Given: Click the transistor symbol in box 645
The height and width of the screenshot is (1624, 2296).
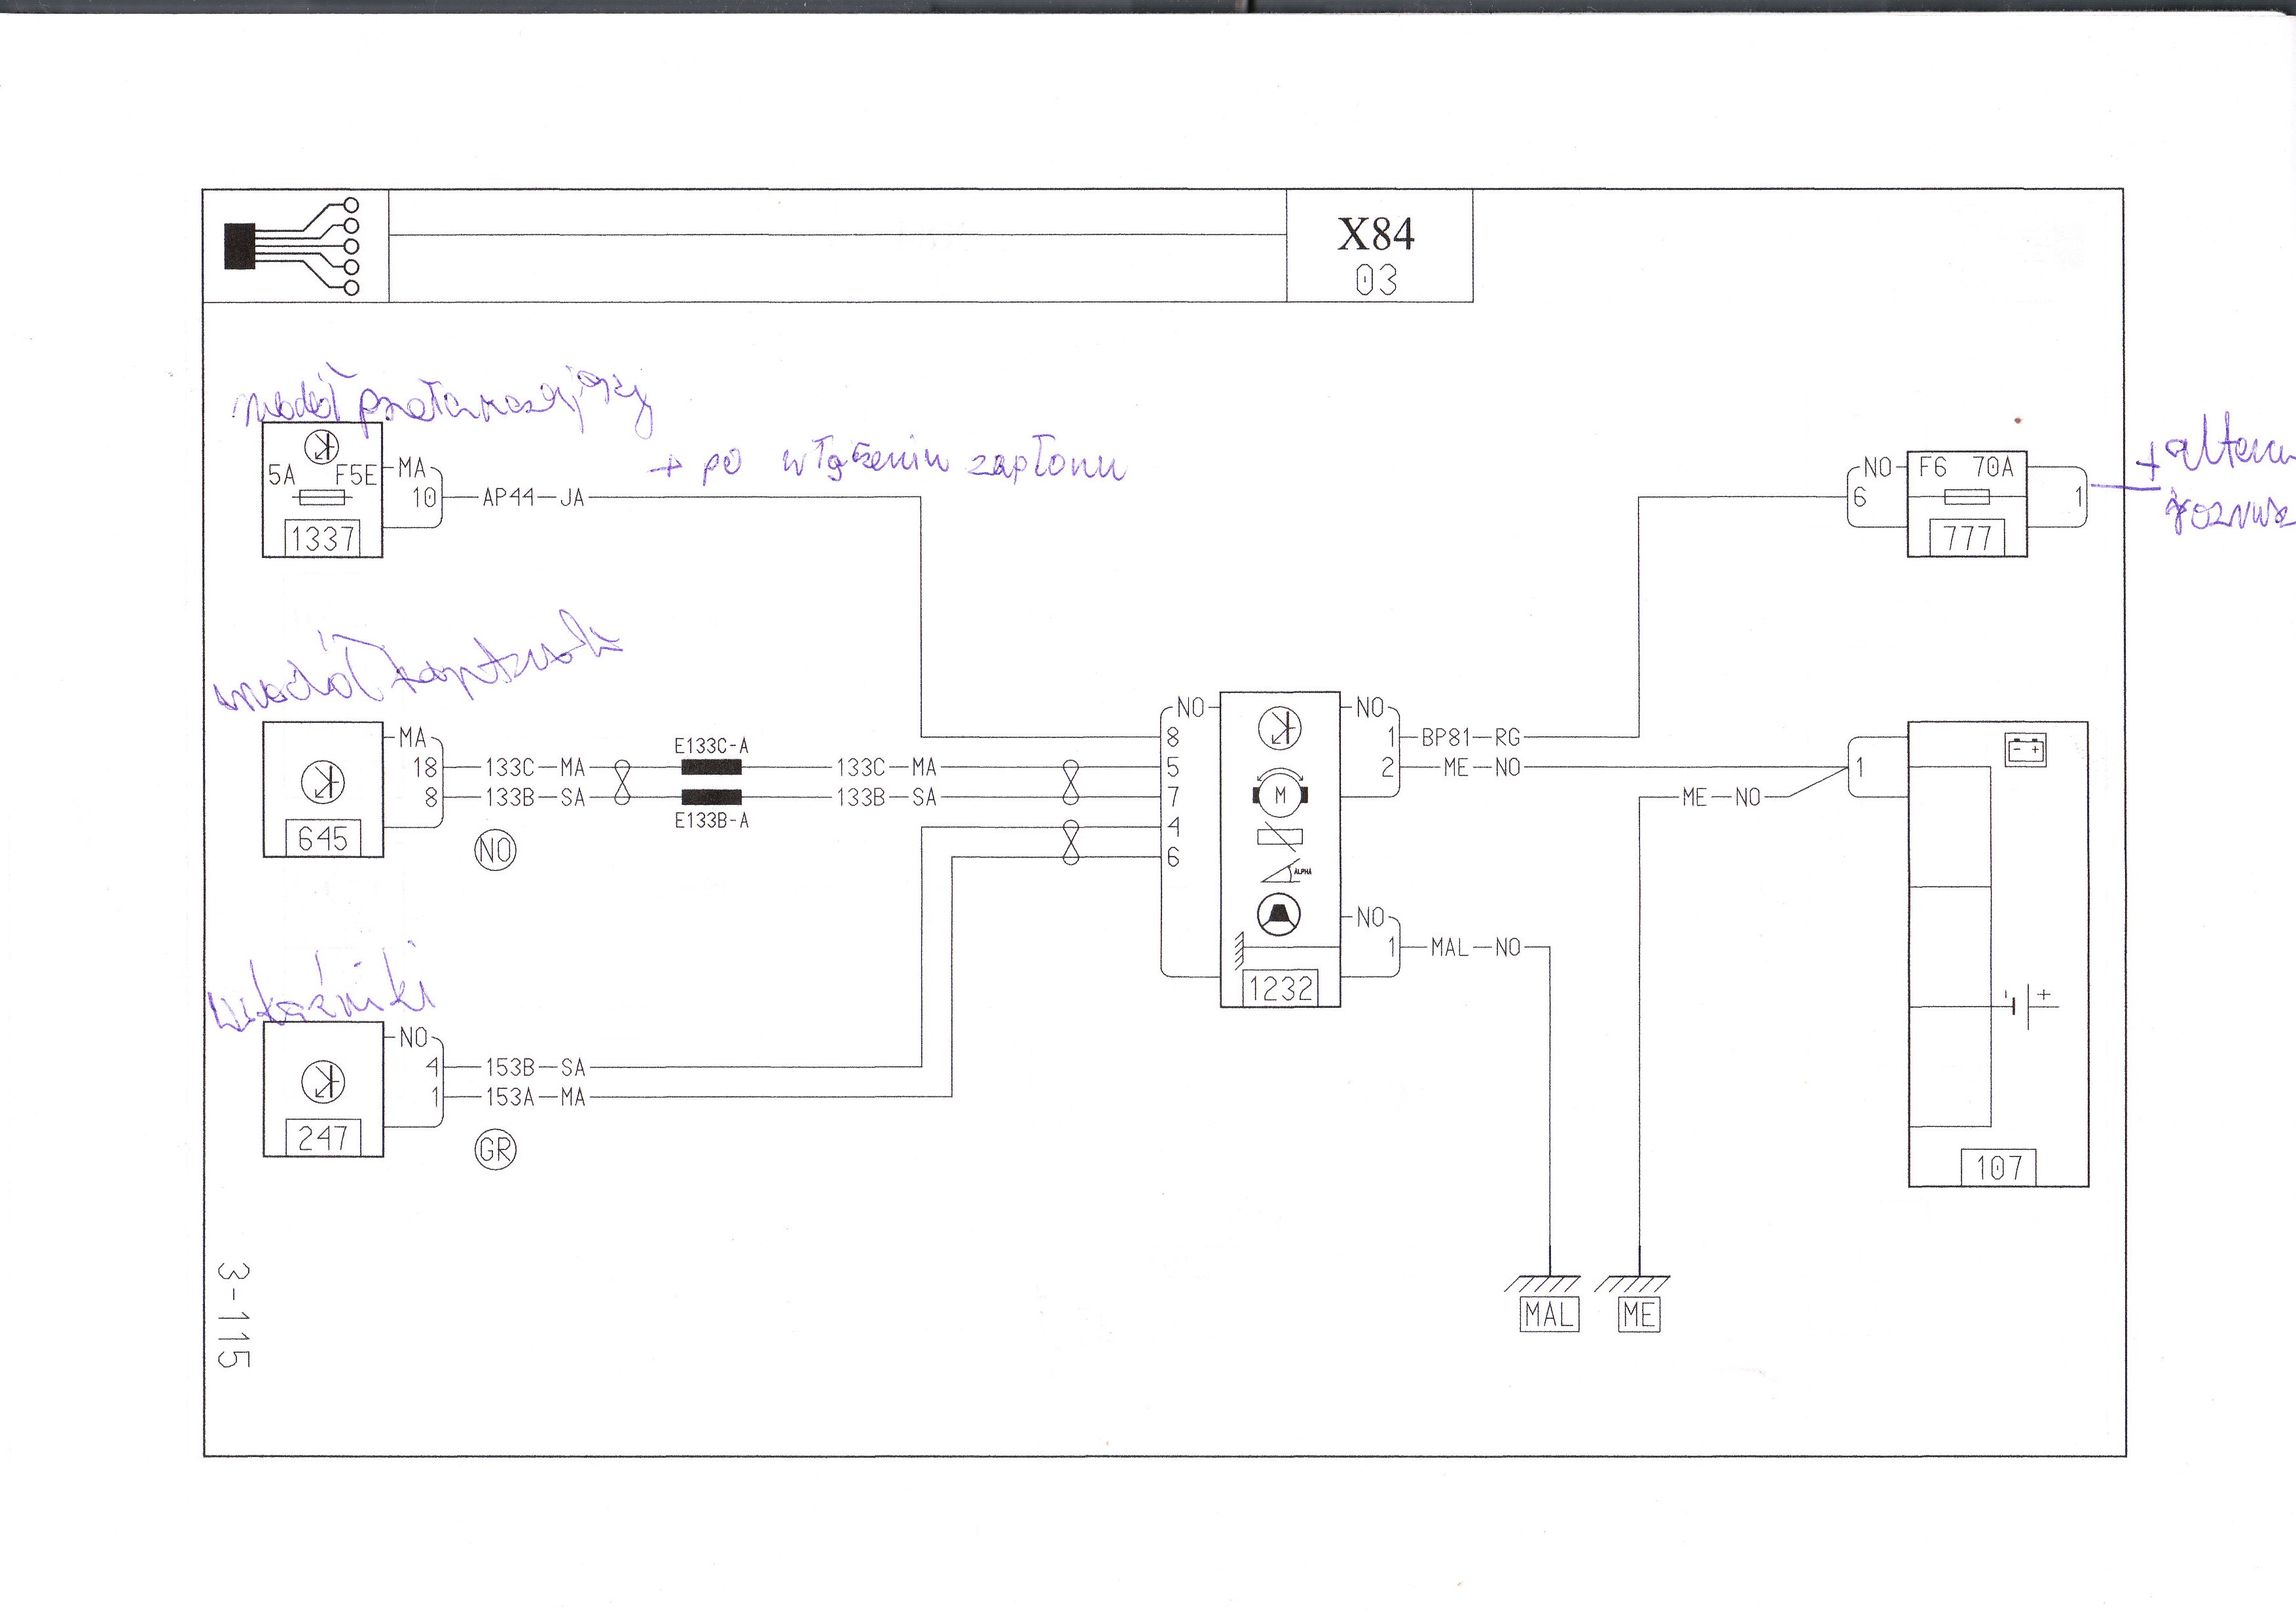Looking at the screenshot, I should [323, 781].
